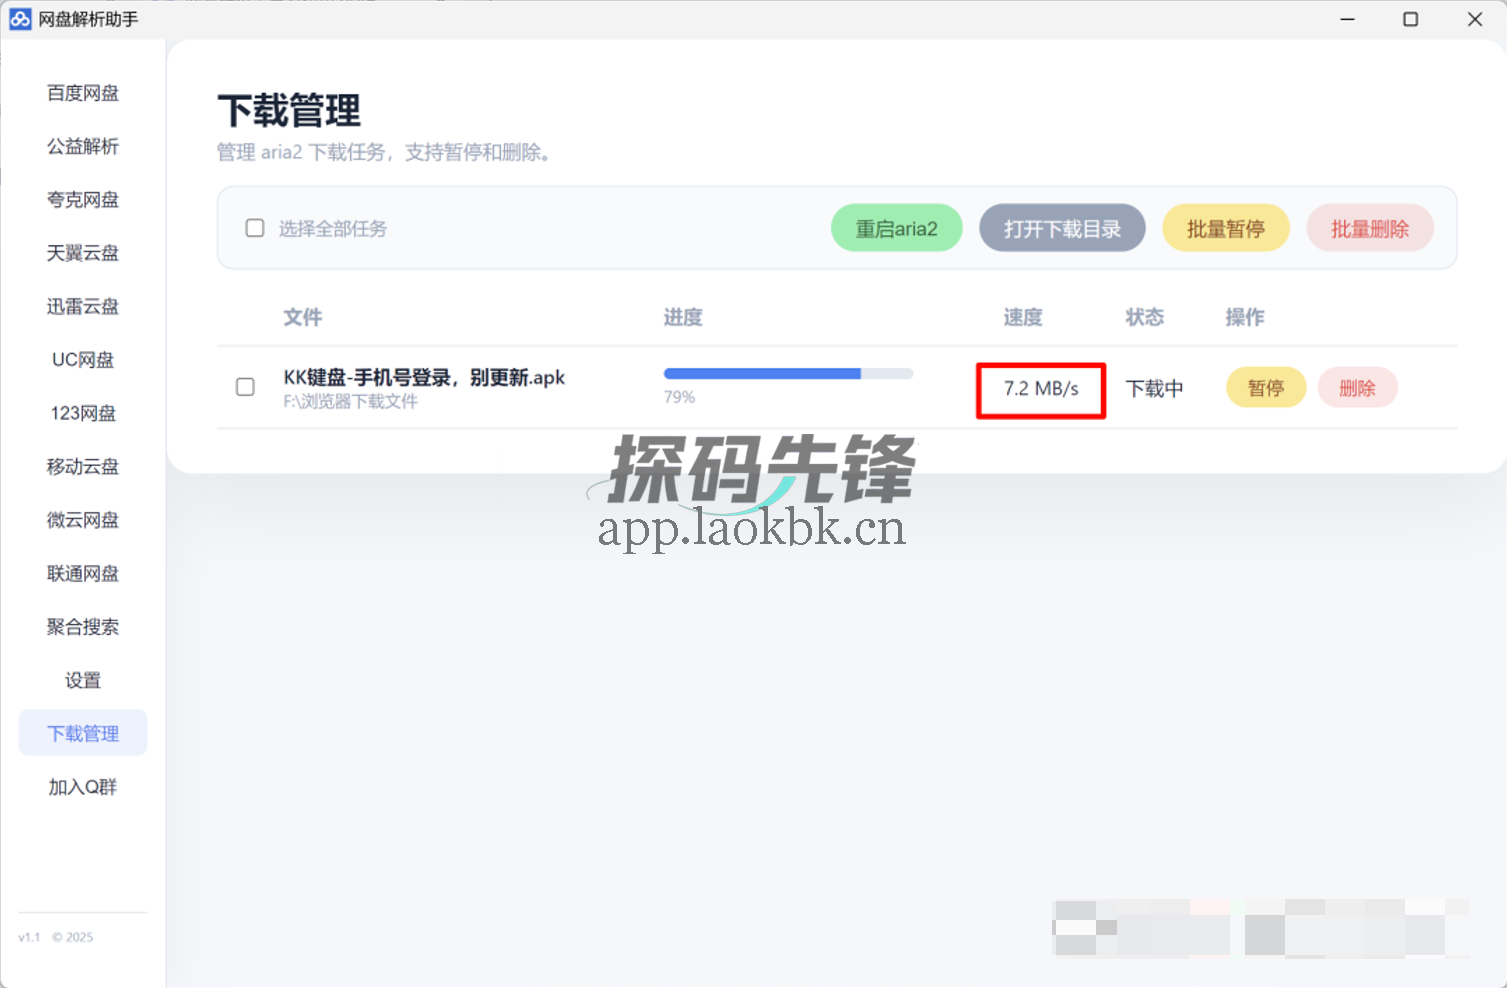Viewport: 1507px width, 988px height.
Task: Open the 设置 settings page
Action: tap(82, 679)
